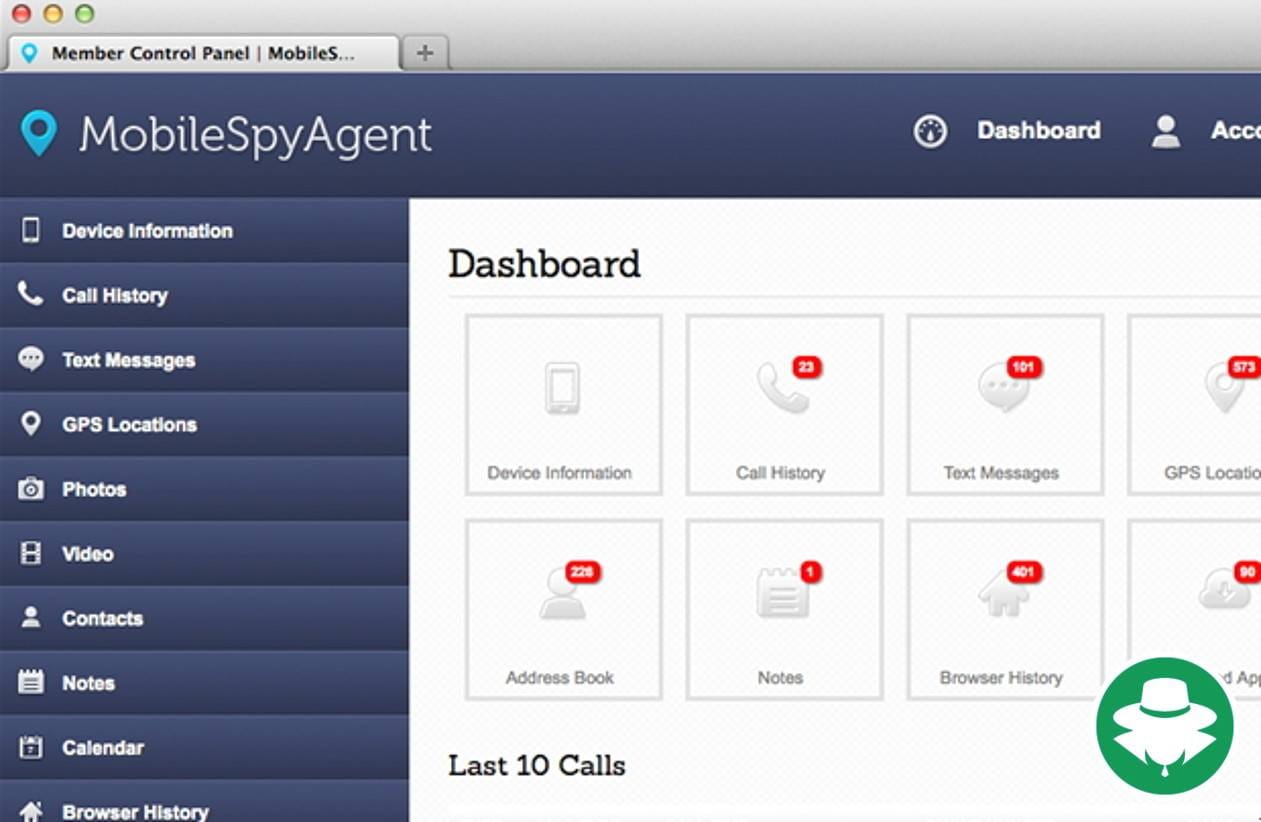Open Text Messages via the speech bubble icon
1261x822 pixels.
coord(32,360)
